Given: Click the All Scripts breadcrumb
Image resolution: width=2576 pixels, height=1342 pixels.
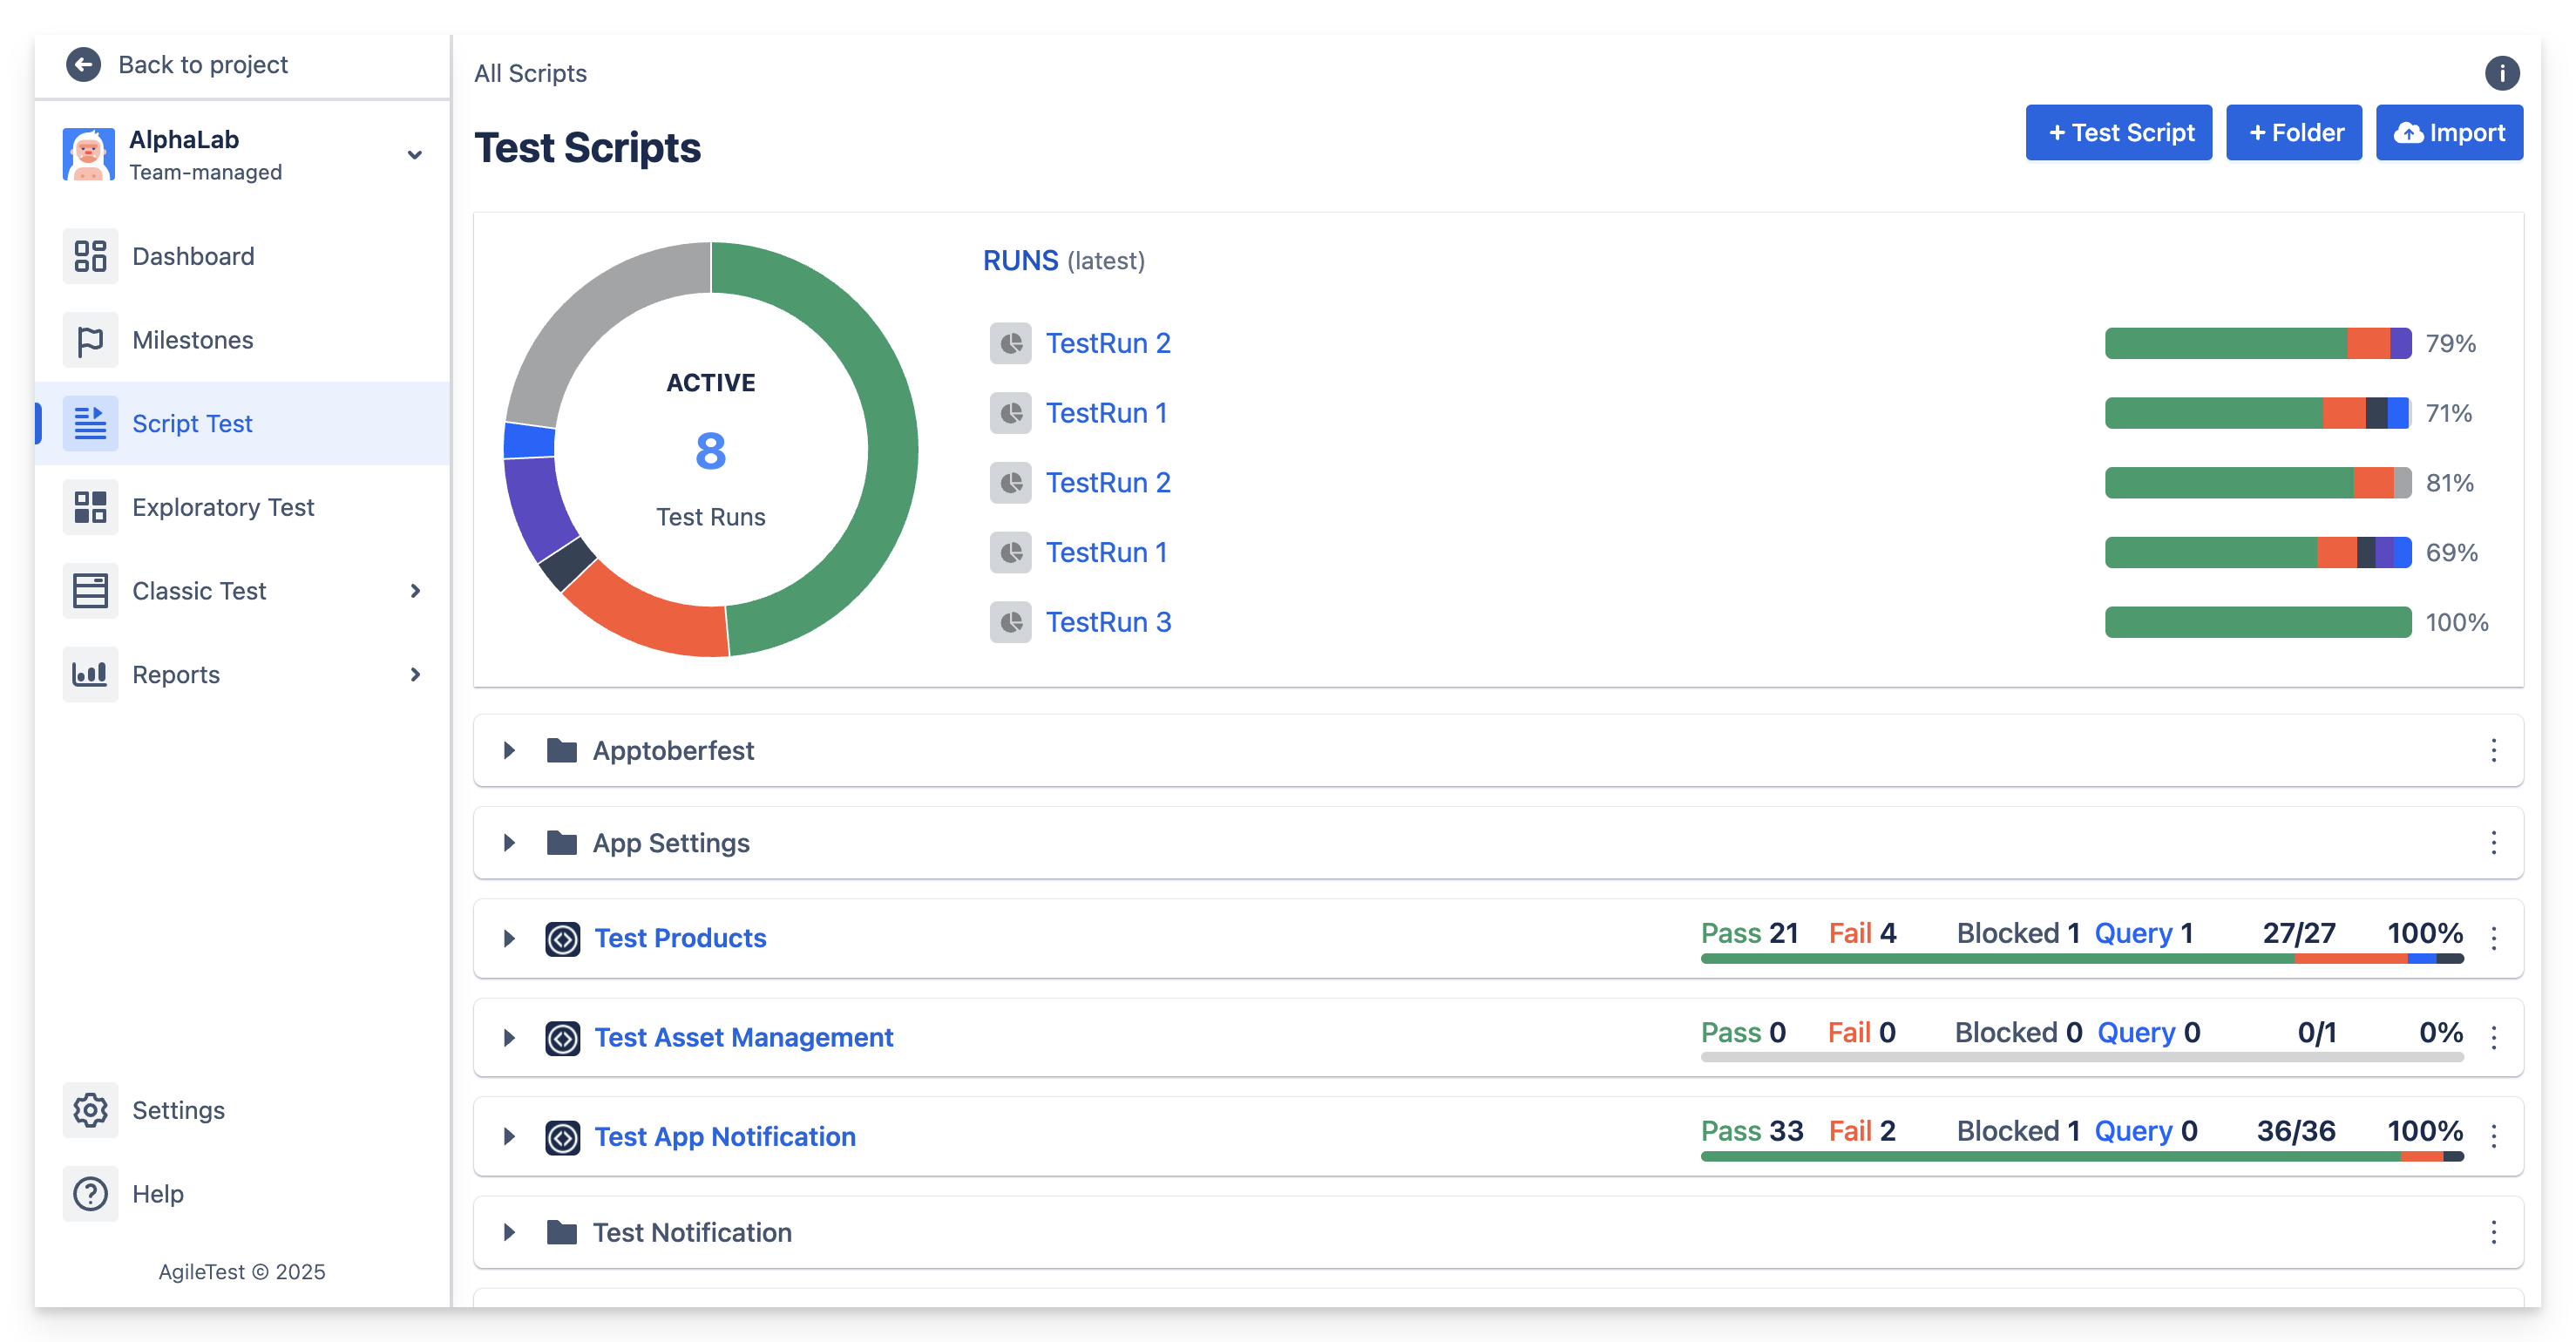Looking at the screenshot, I should [x=530, y=73].
